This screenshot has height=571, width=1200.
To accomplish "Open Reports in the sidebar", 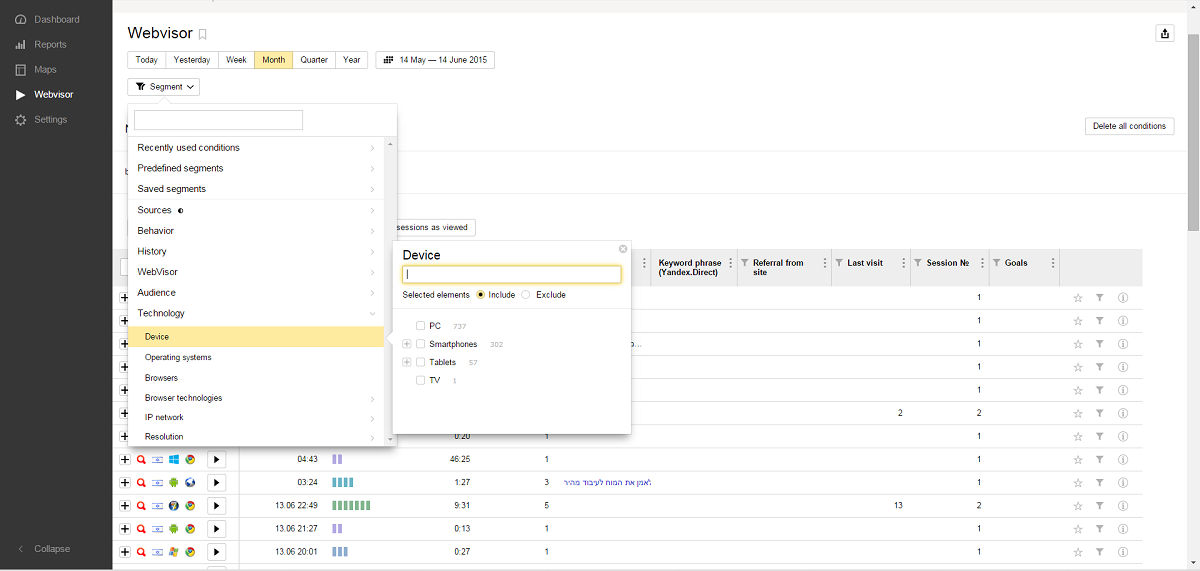I will 50,44.
